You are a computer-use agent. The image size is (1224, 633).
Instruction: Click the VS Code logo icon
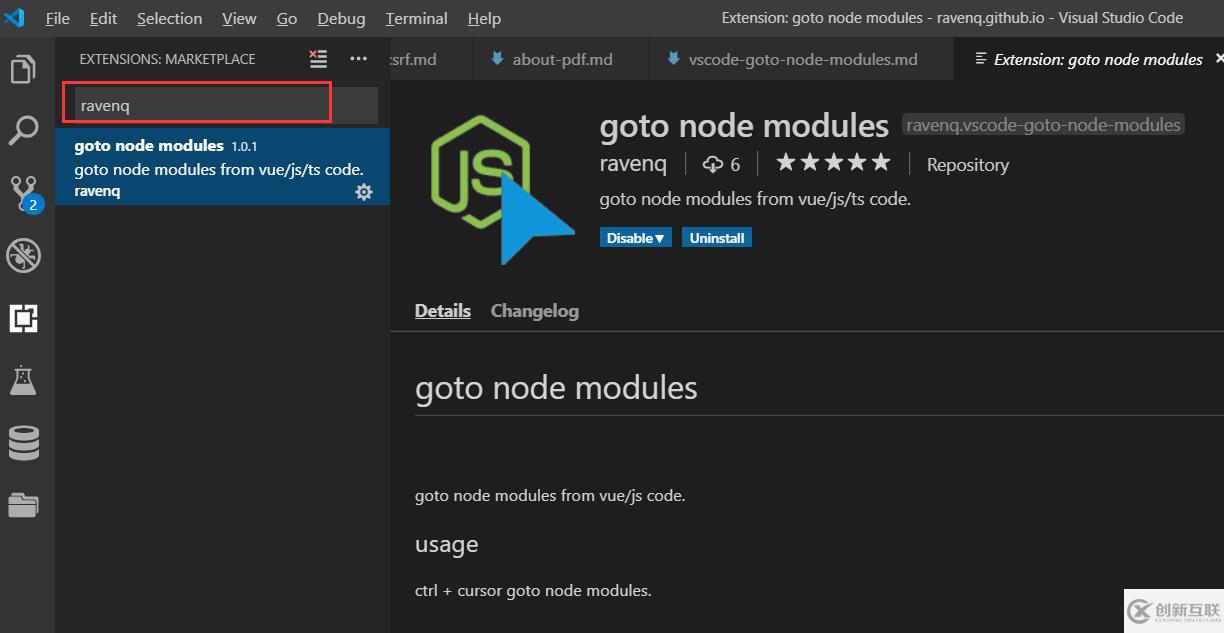click(14, 18)
